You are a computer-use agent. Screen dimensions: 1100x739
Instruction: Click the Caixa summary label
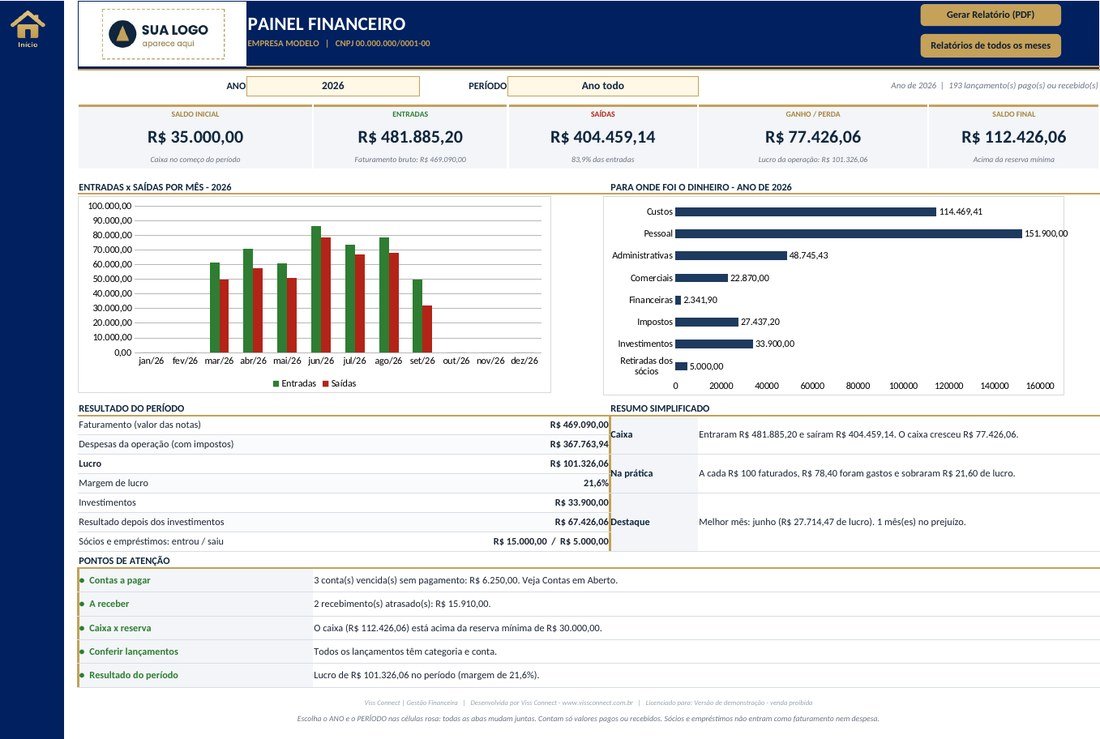tap(622, 434)
